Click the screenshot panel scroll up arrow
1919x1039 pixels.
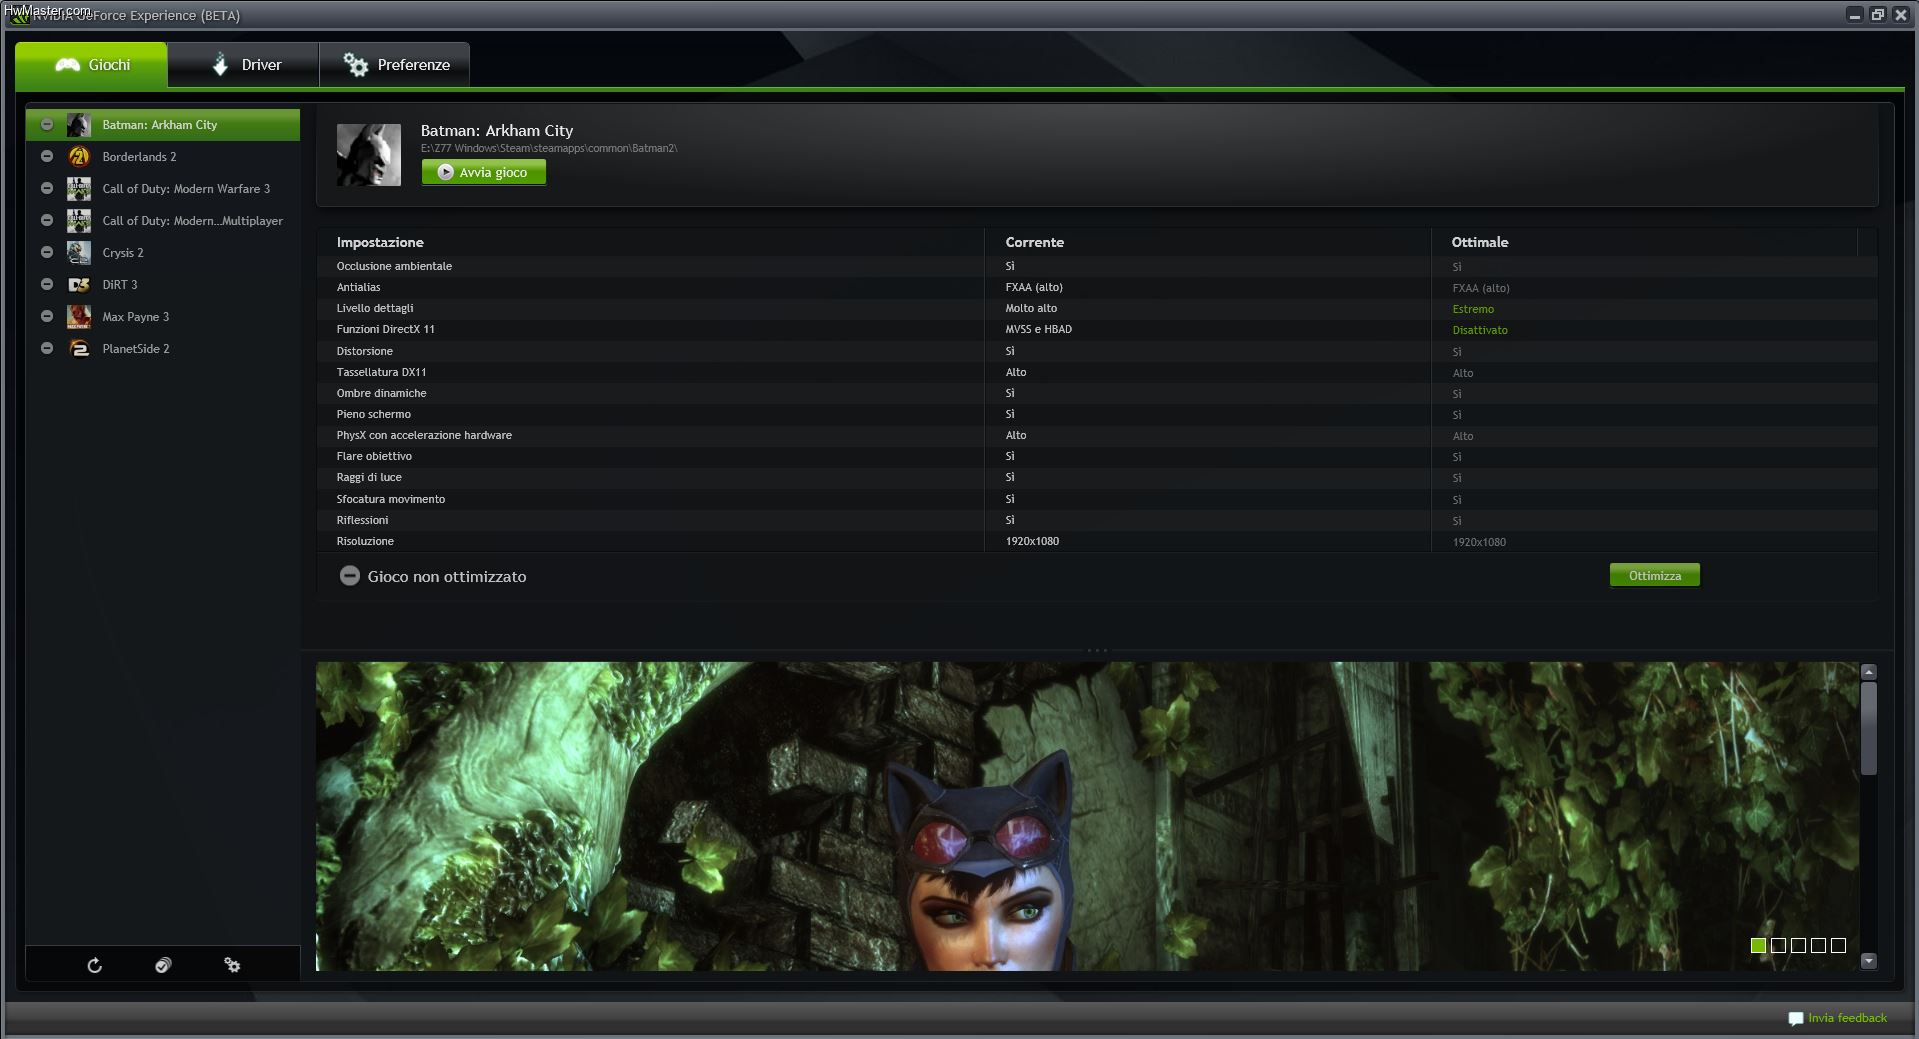pyautogui.click(x=1869, y=672)
